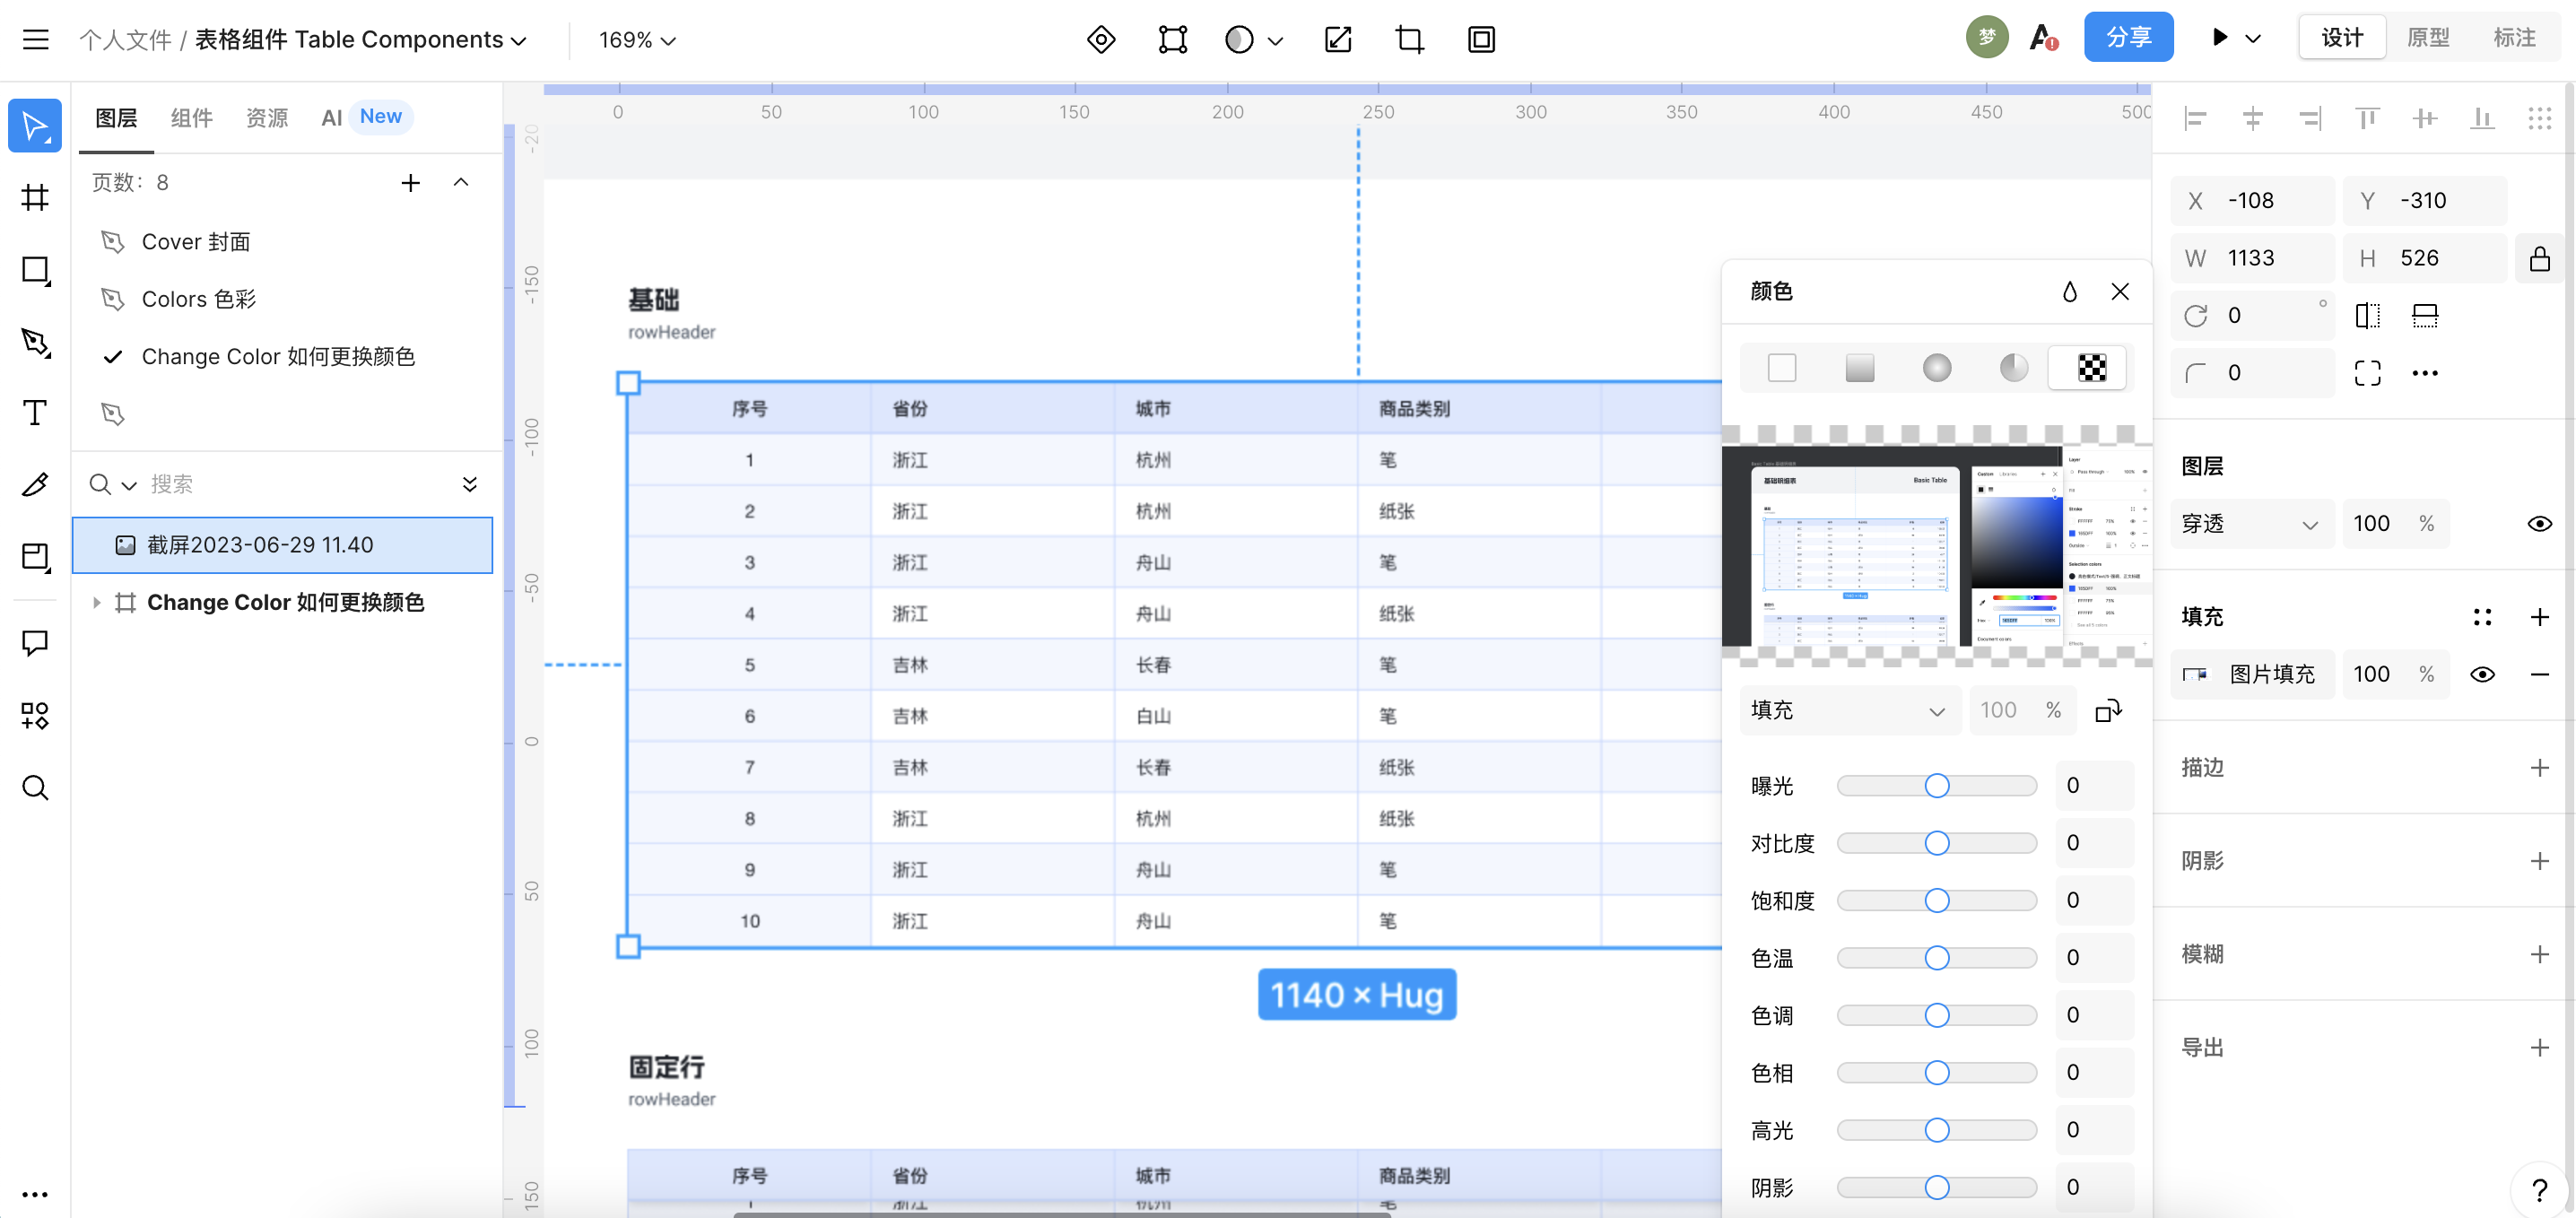The width and height of the screenshot is (2576, 1218).
Task: Select the Move pointer tool
Action: point(35,126)
